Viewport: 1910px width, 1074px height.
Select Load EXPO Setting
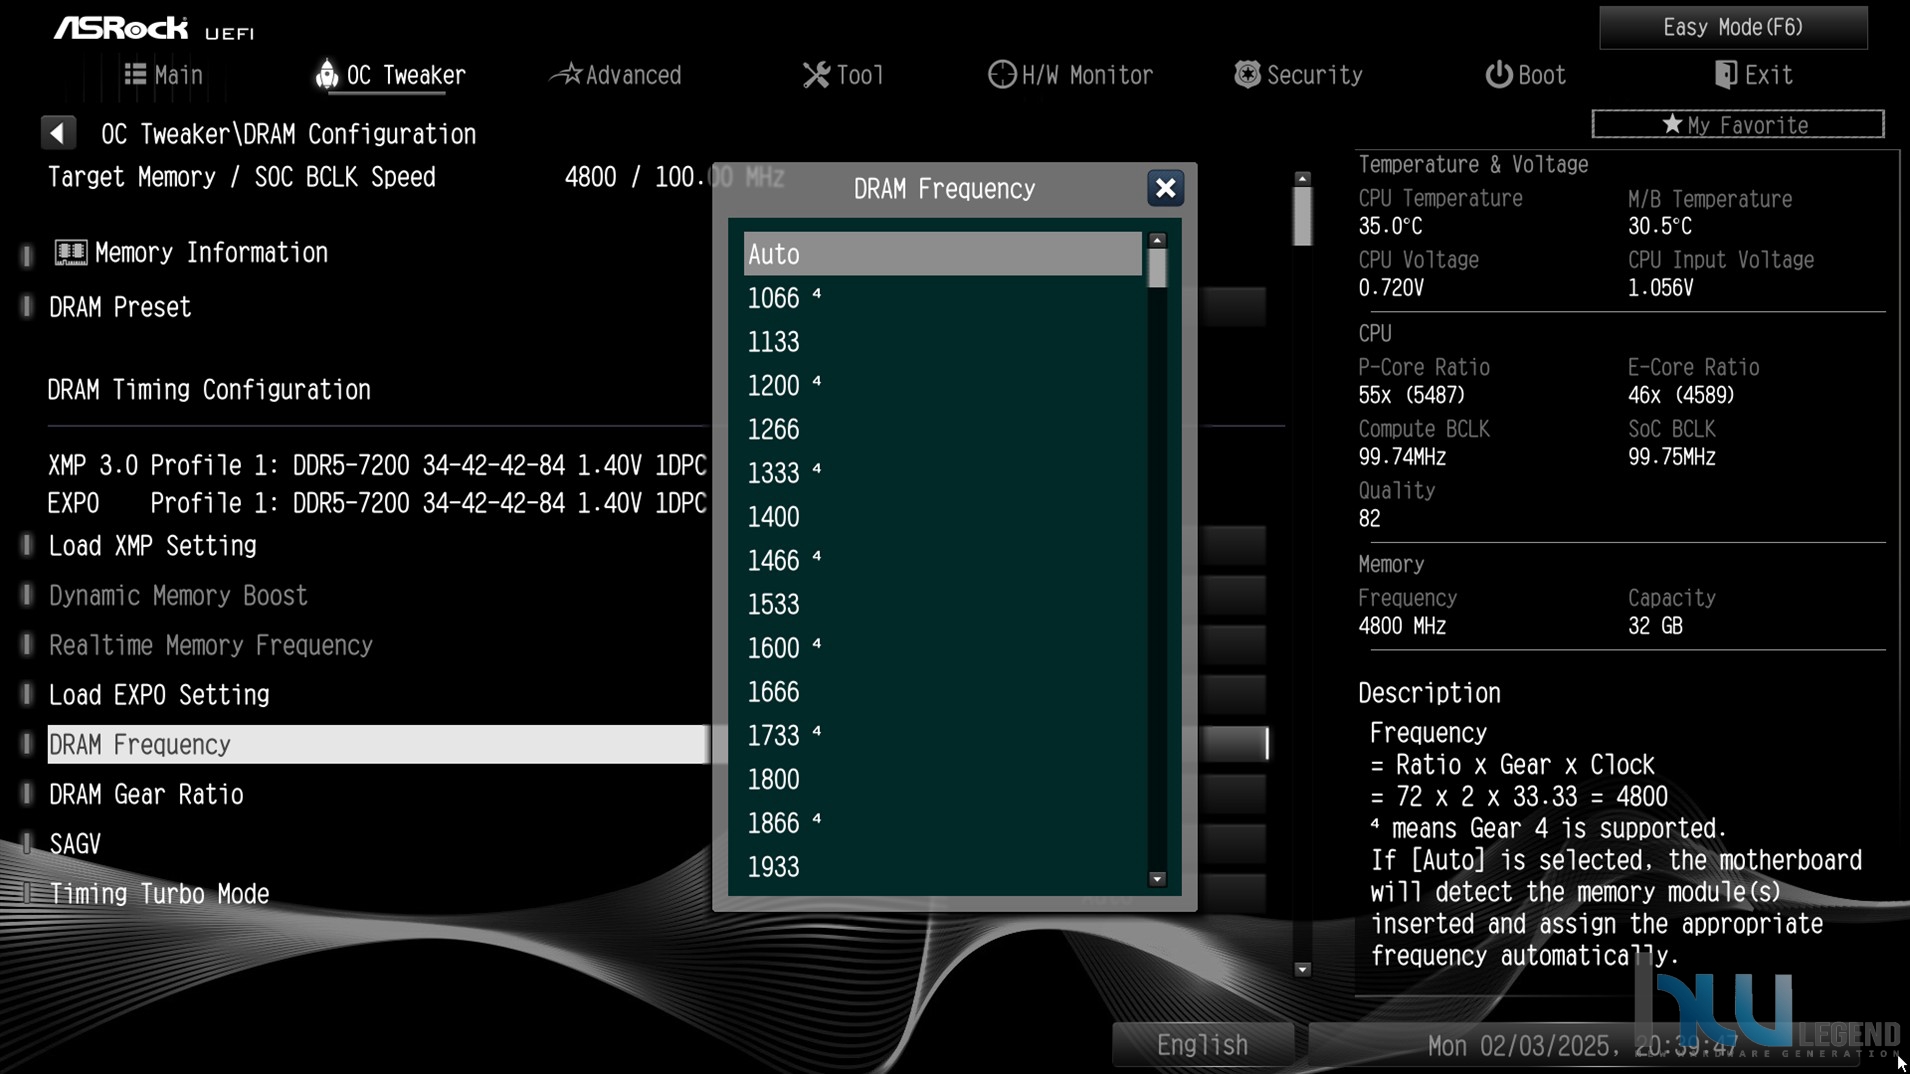click(x=159, y=695)
